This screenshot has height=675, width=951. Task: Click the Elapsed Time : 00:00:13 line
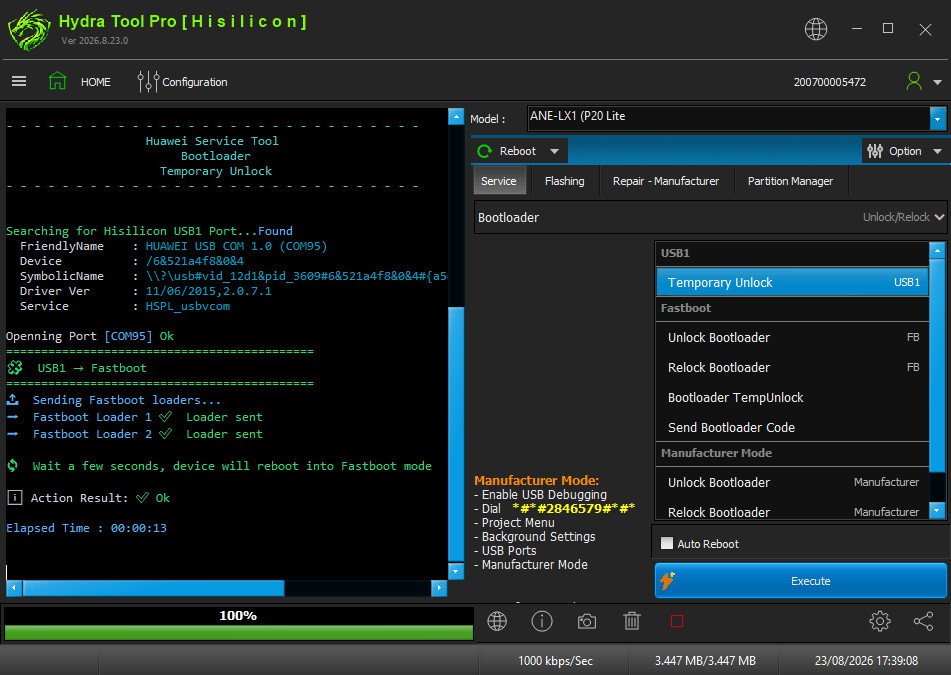click(x=86, y=528)
